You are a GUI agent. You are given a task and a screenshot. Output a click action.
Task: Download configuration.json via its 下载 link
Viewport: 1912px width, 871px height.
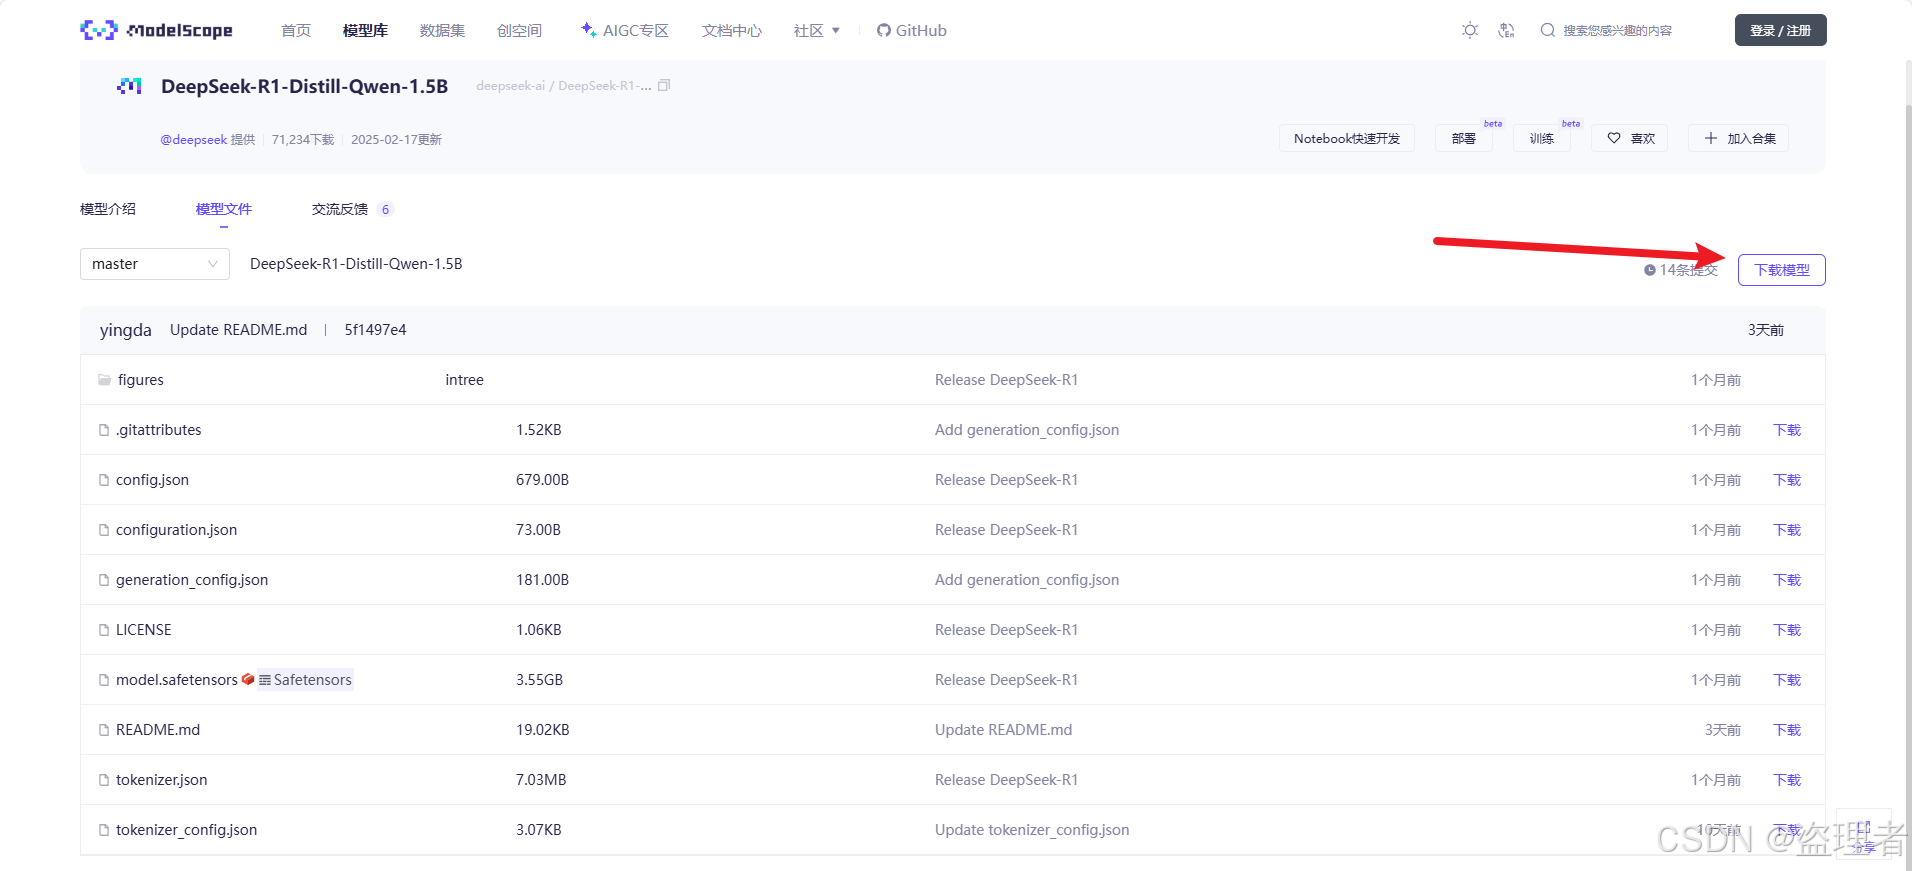1787,530
